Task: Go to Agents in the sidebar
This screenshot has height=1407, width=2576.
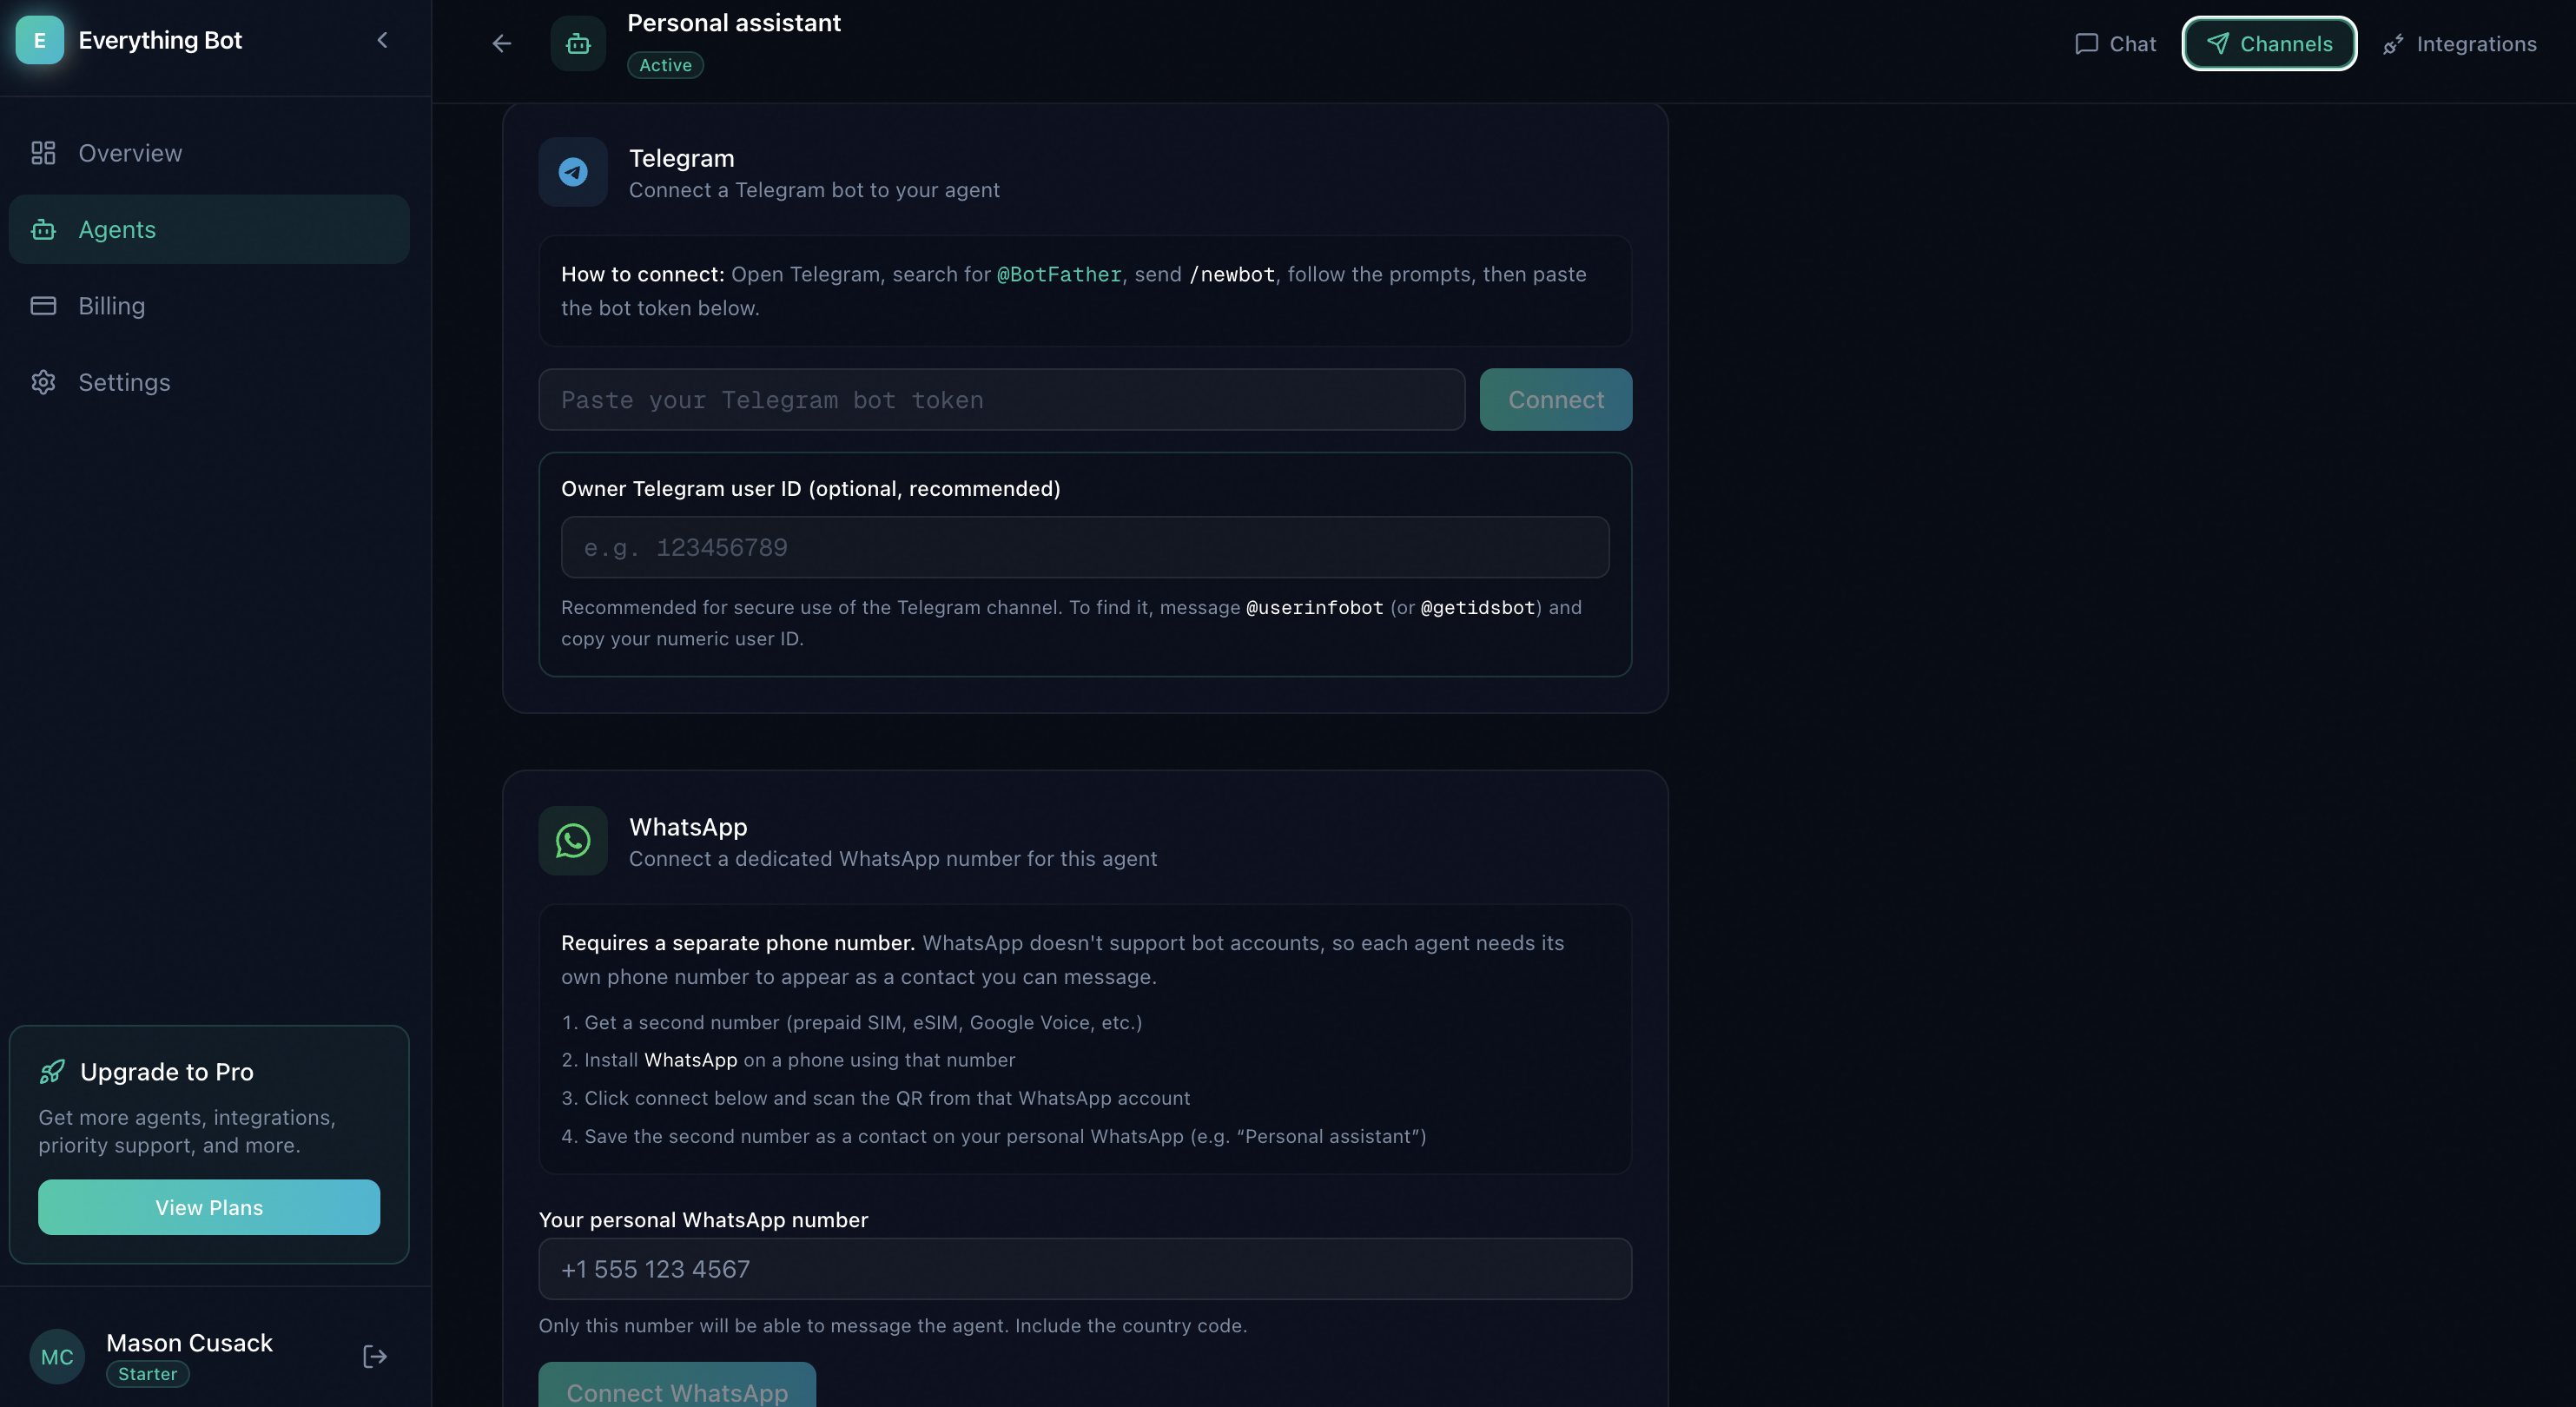Action: click(209, 229)
